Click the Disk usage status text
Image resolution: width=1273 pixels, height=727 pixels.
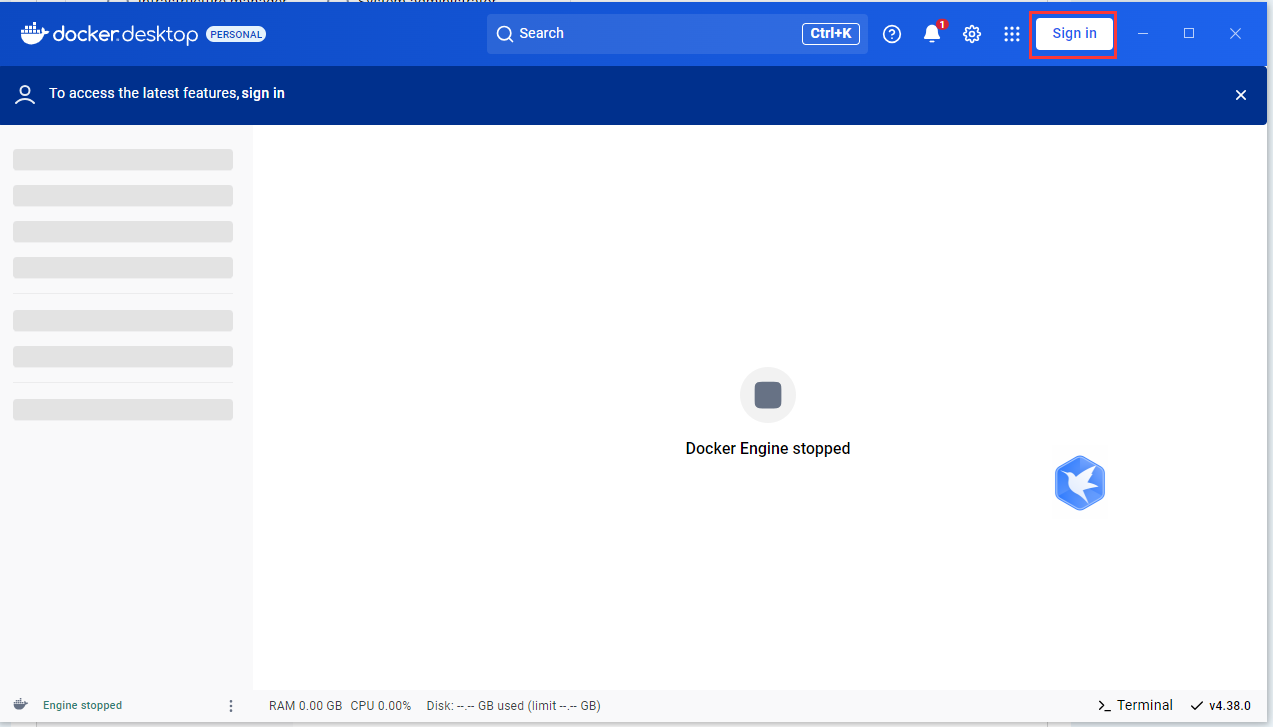point(513,706)
